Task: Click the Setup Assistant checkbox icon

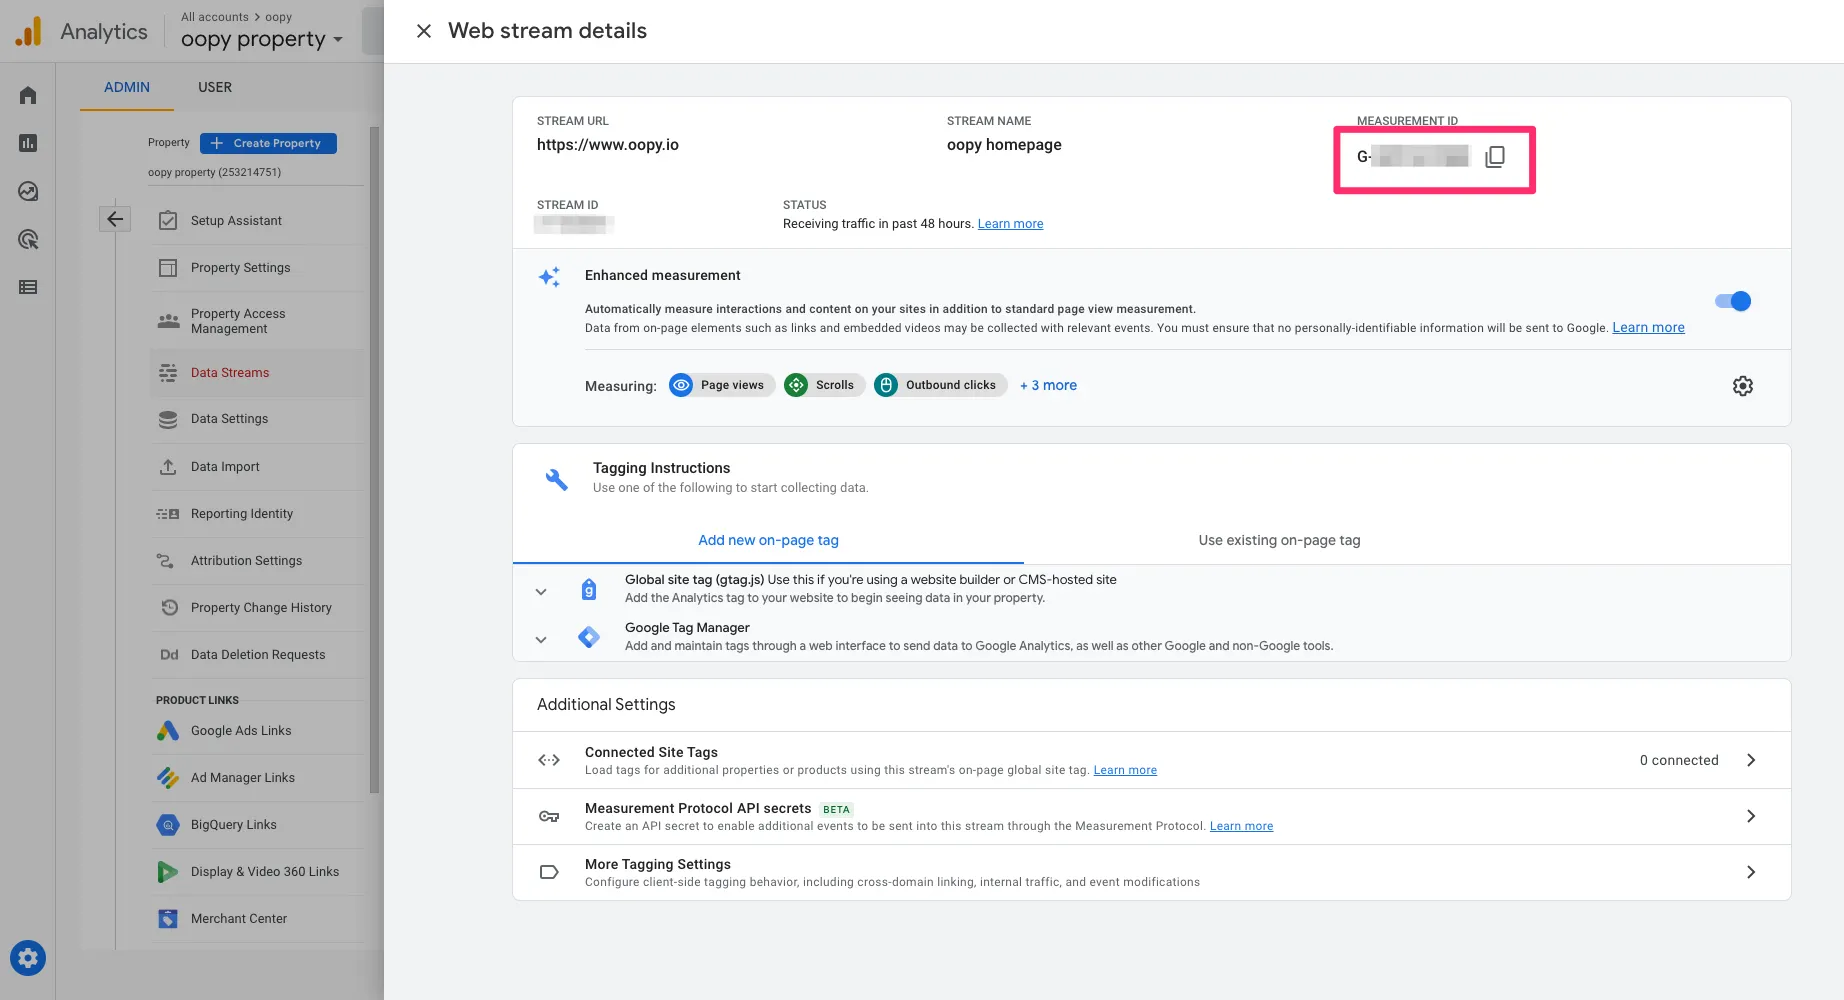Action: (x=168, y=220)
